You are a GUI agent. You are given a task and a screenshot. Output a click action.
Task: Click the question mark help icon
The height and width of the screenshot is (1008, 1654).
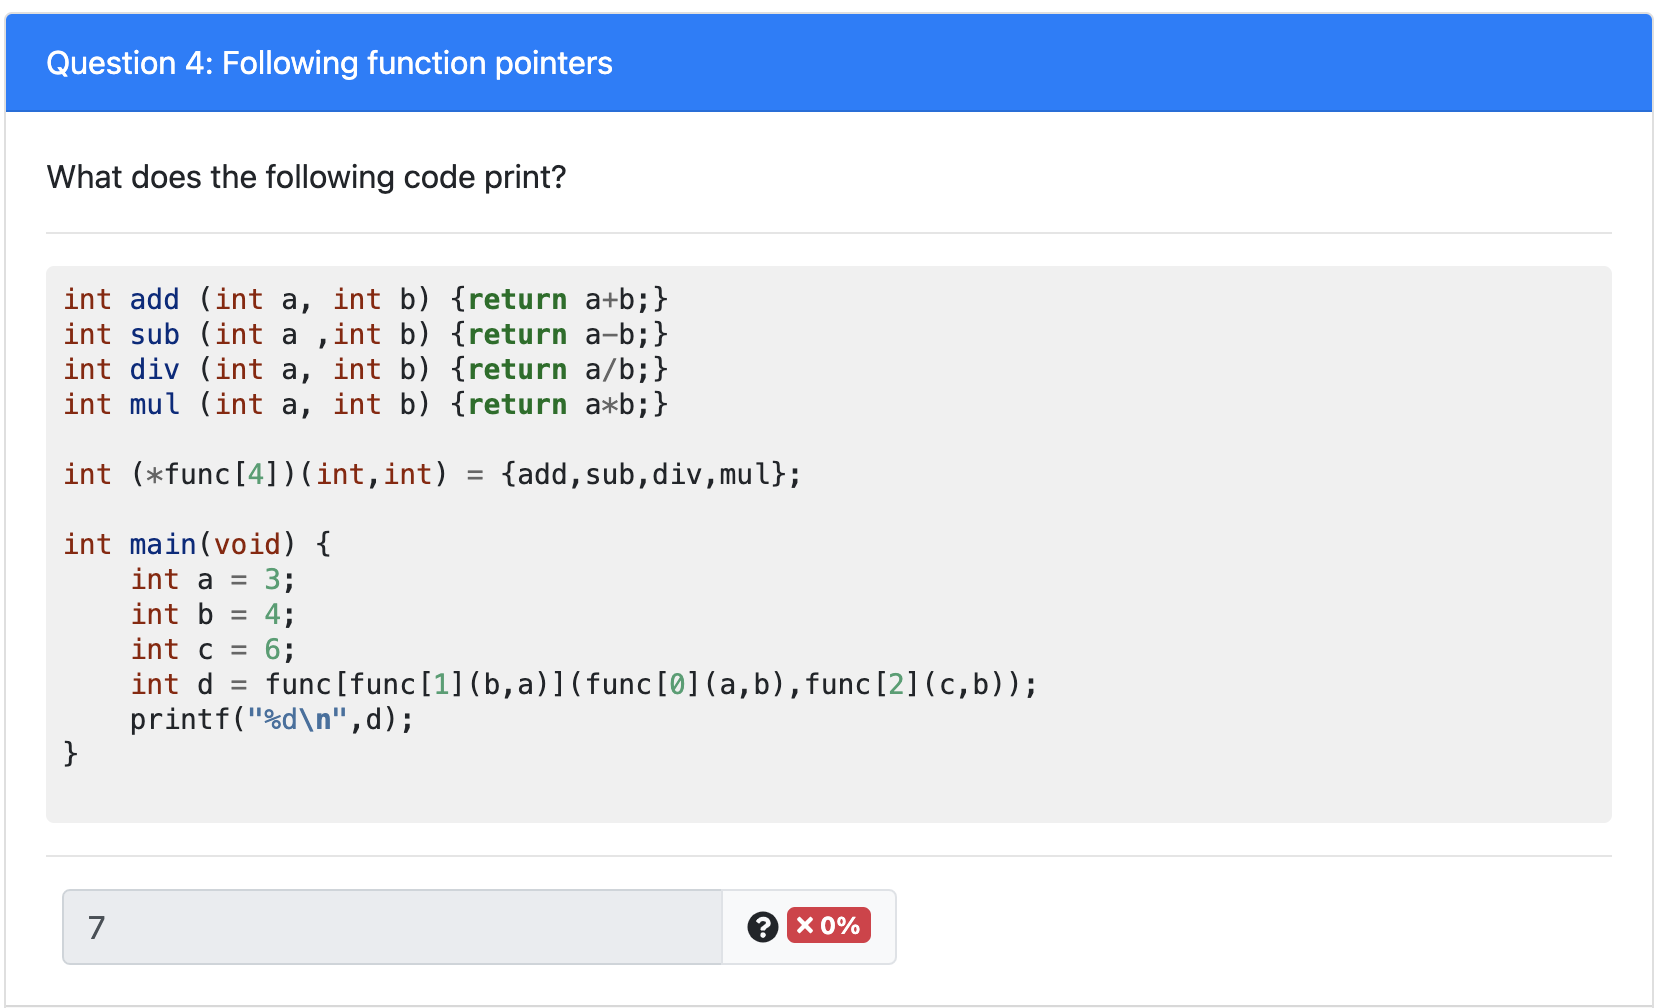(763, 927)
